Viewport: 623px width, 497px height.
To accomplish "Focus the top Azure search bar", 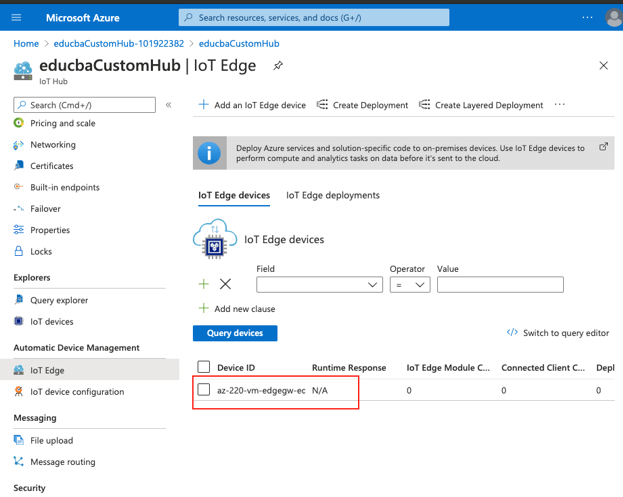I will coord(314,17).
